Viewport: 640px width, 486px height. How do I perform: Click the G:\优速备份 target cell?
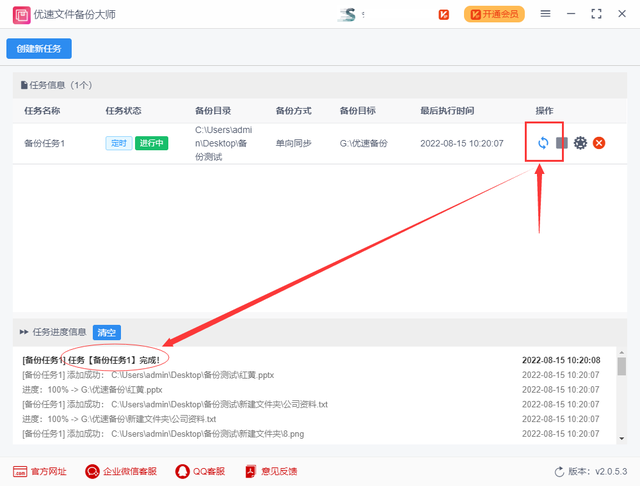[x=363, y=143]
